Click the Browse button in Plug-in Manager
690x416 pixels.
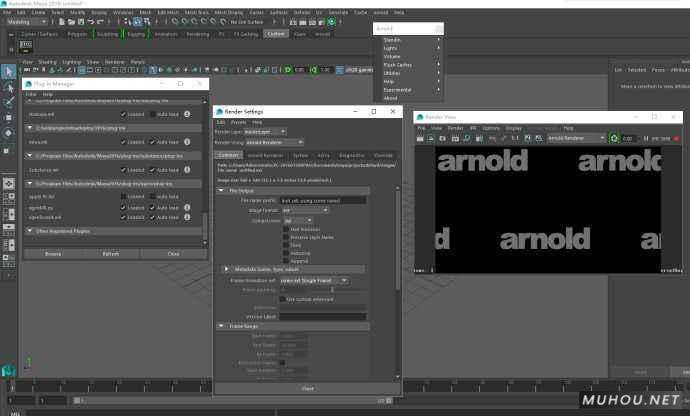coord(53,254)
